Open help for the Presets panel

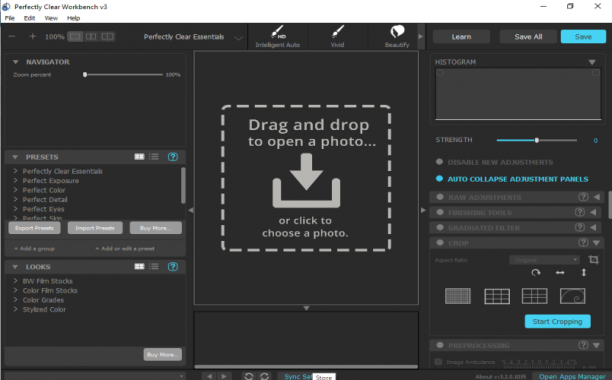point(173,157)
